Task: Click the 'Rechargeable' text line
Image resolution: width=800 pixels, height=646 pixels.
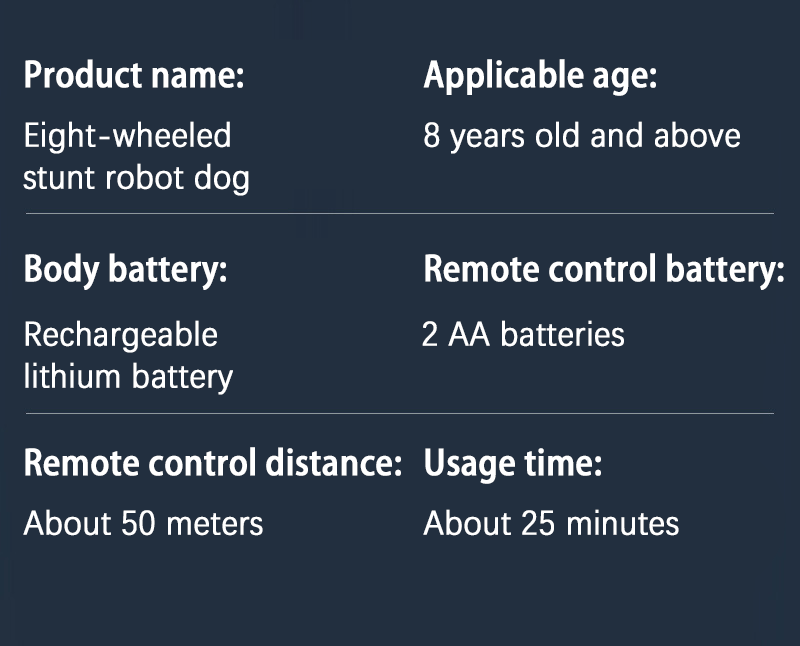Action: click(121, 336)
